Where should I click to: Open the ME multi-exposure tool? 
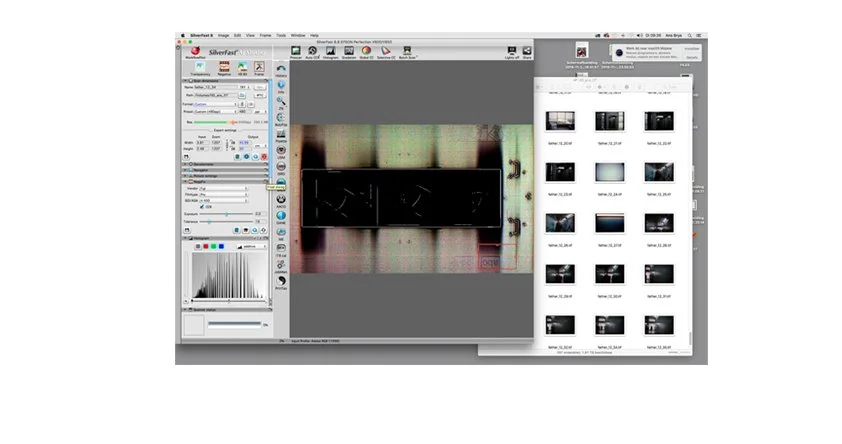pos(281,233)
